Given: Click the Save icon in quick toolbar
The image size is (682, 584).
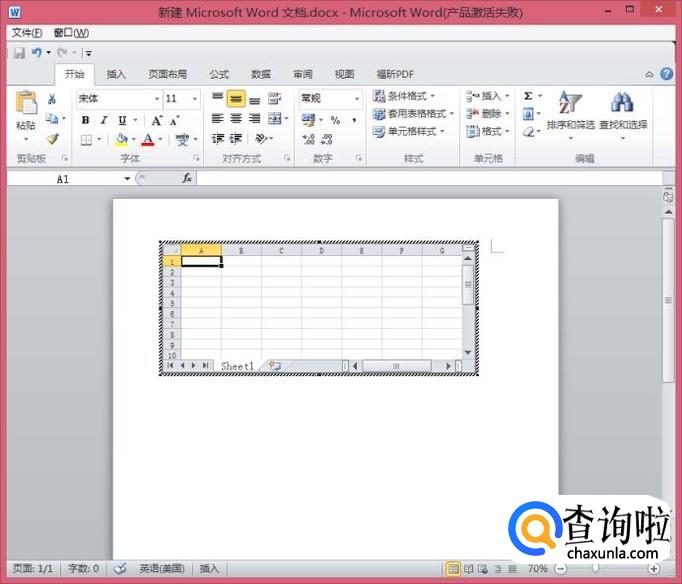Looking at the screenshot, I should 20,53.
